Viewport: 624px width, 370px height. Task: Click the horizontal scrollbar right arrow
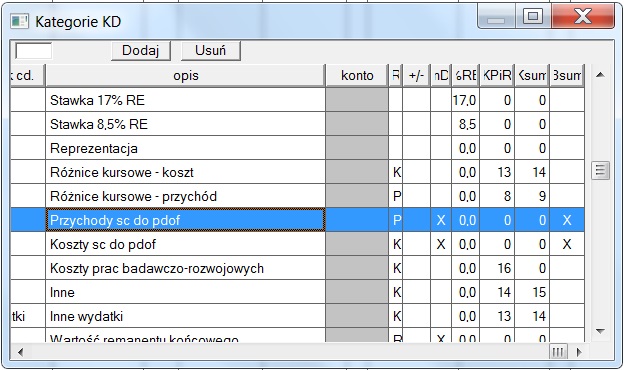point(579,352)
